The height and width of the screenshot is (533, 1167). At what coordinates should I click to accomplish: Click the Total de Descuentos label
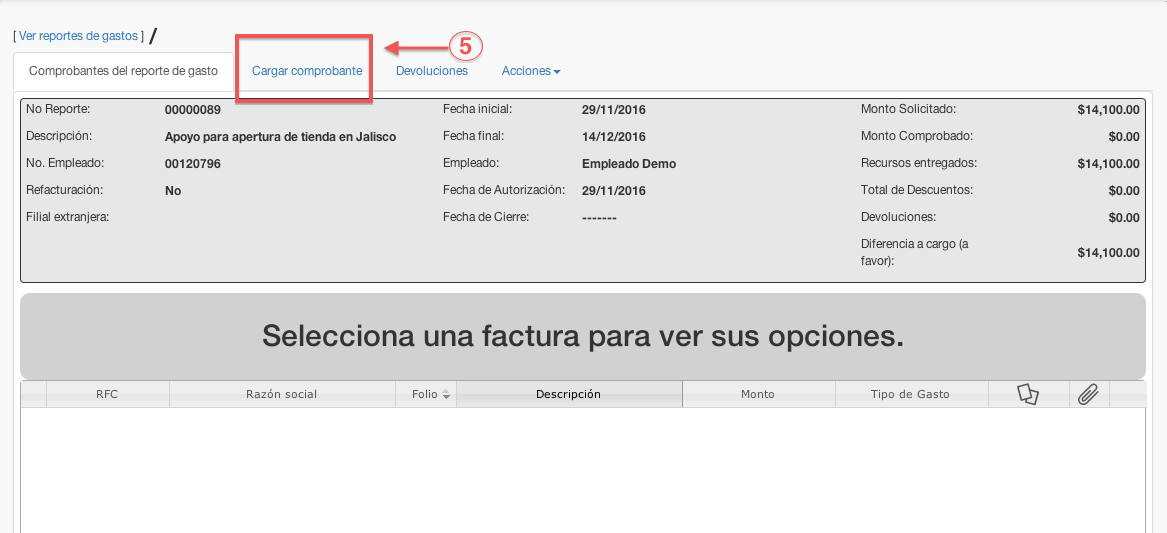[x=916, y=190]
